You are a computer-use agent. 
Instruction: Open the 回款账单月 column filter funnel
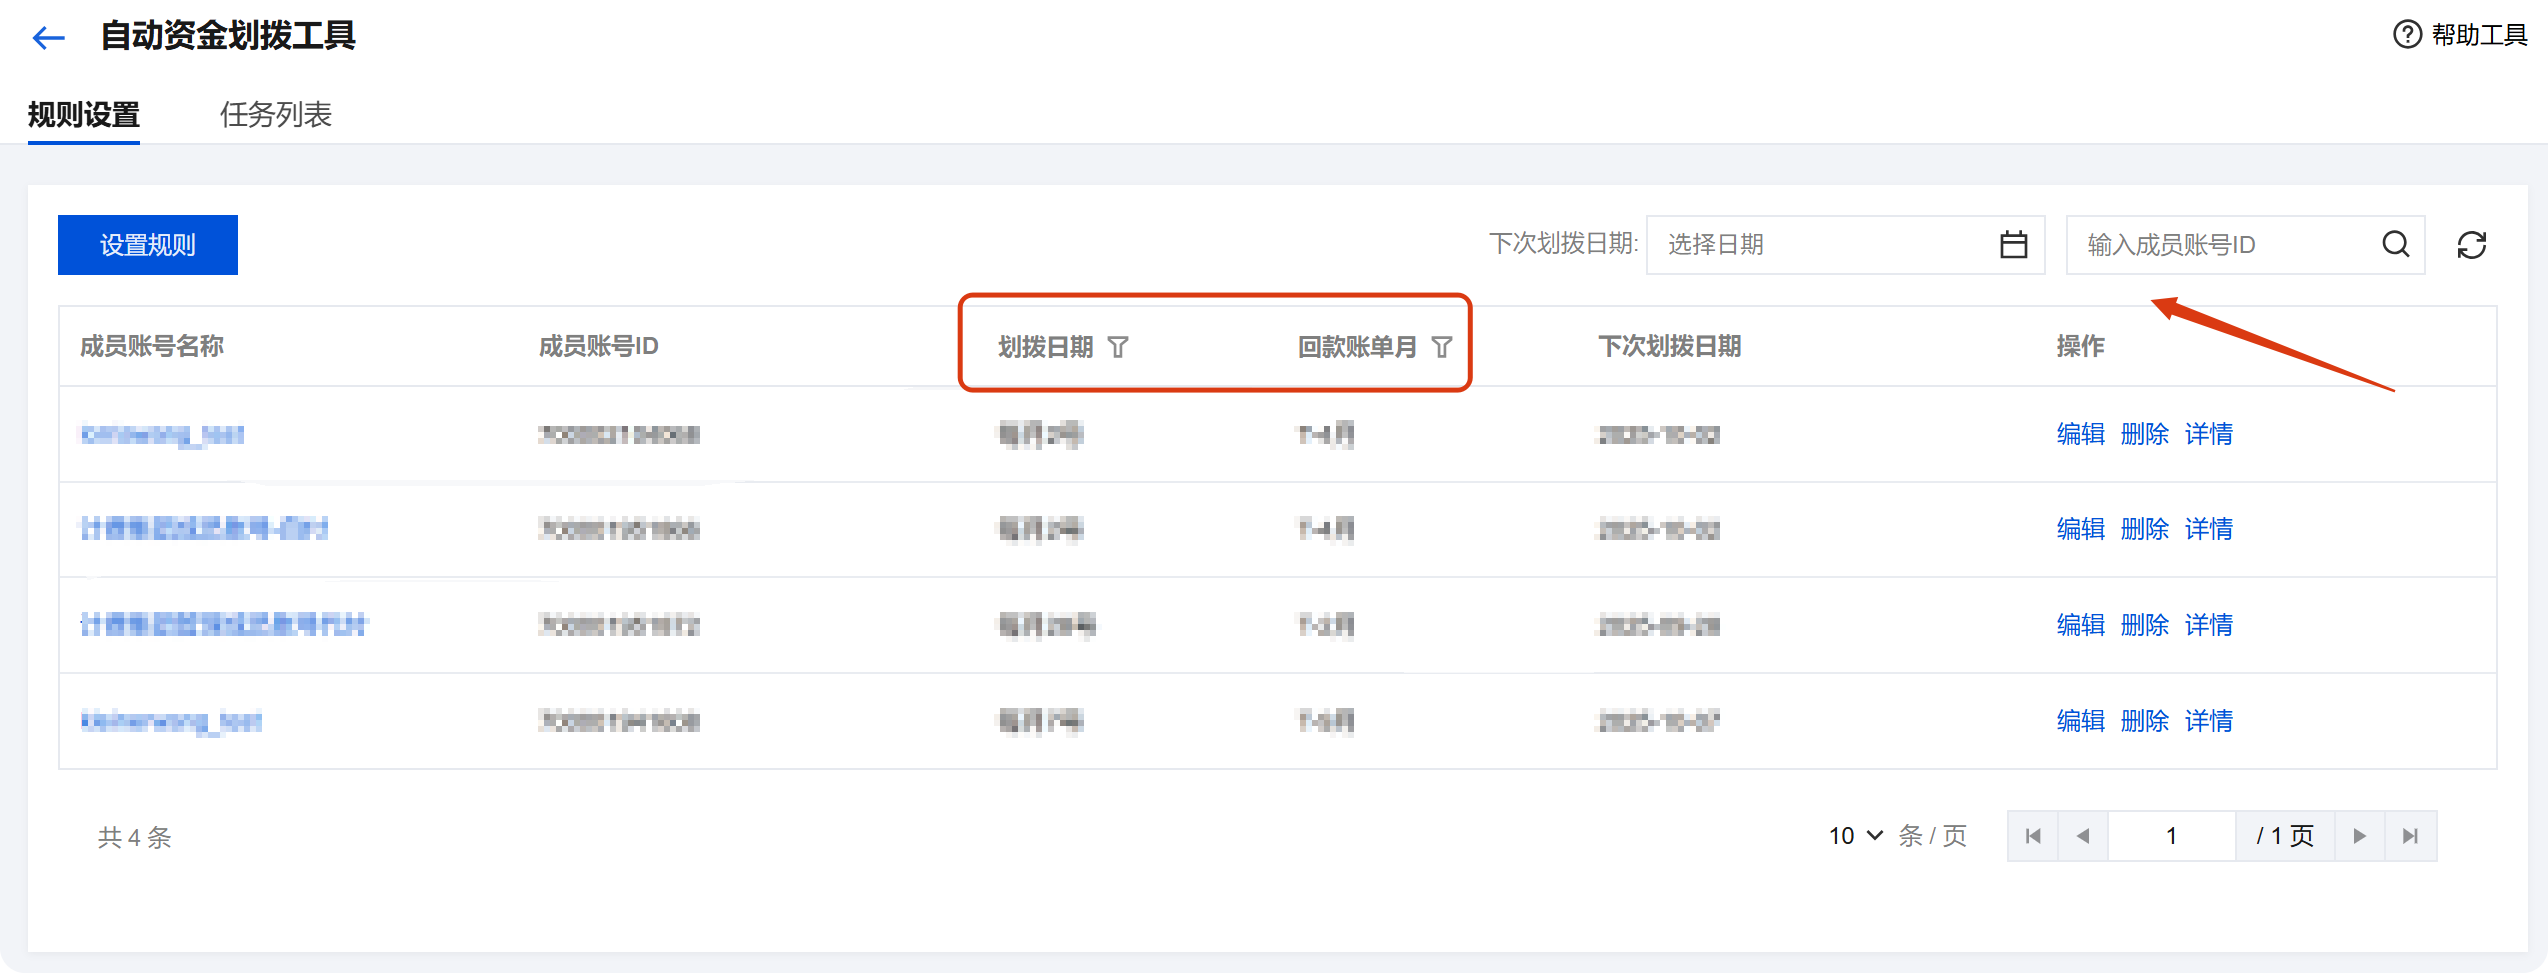coord(1441,347)
